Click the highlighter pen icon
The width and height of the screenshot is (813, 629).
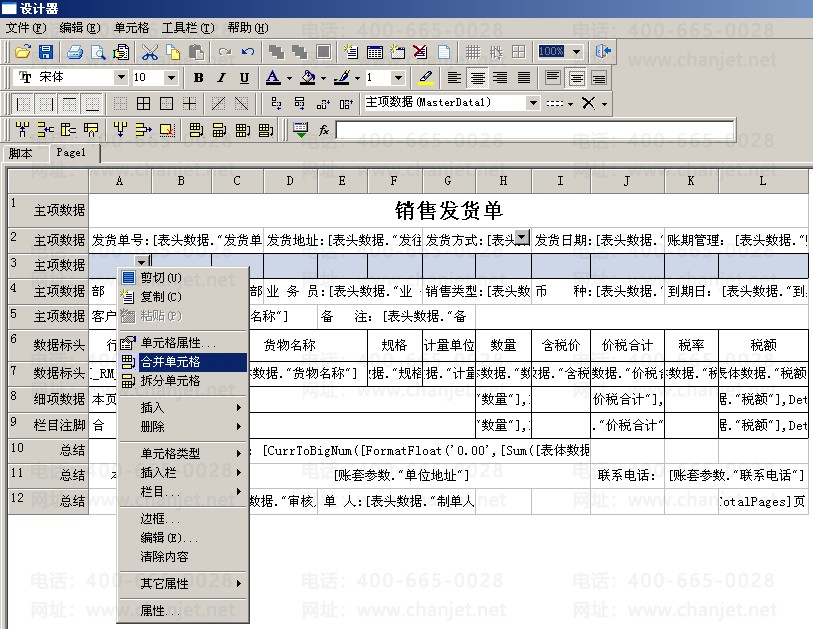tap(426, 78)
